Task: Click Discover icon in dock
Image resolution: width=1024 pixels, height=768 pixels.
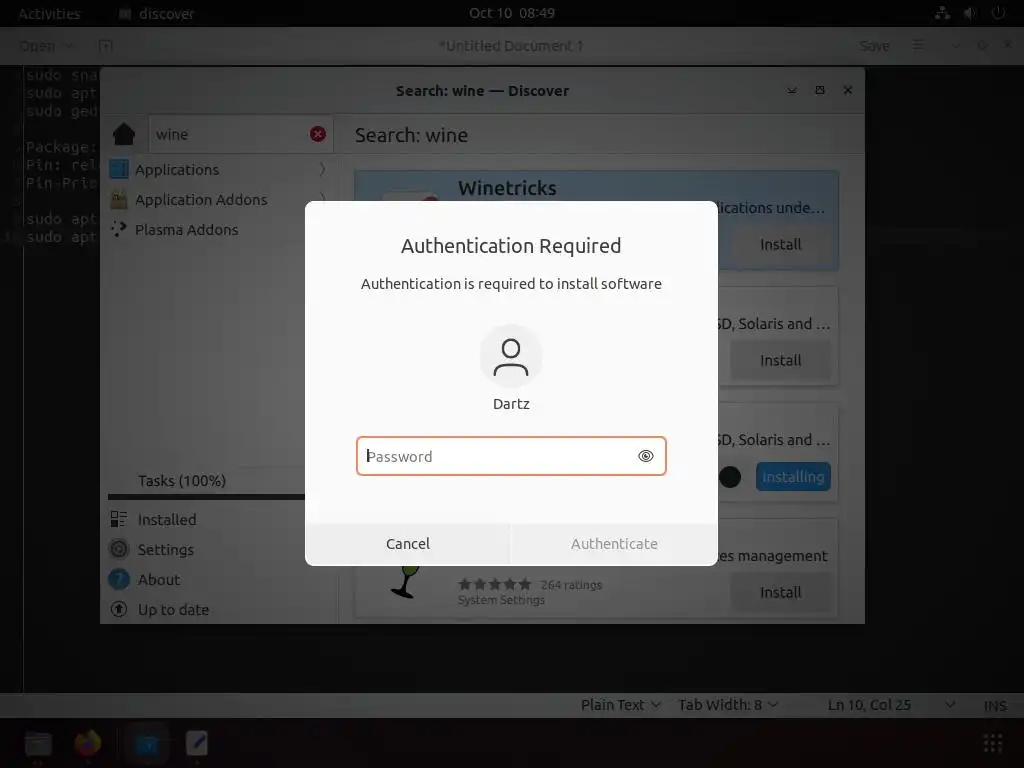Action: coord(147,743)
